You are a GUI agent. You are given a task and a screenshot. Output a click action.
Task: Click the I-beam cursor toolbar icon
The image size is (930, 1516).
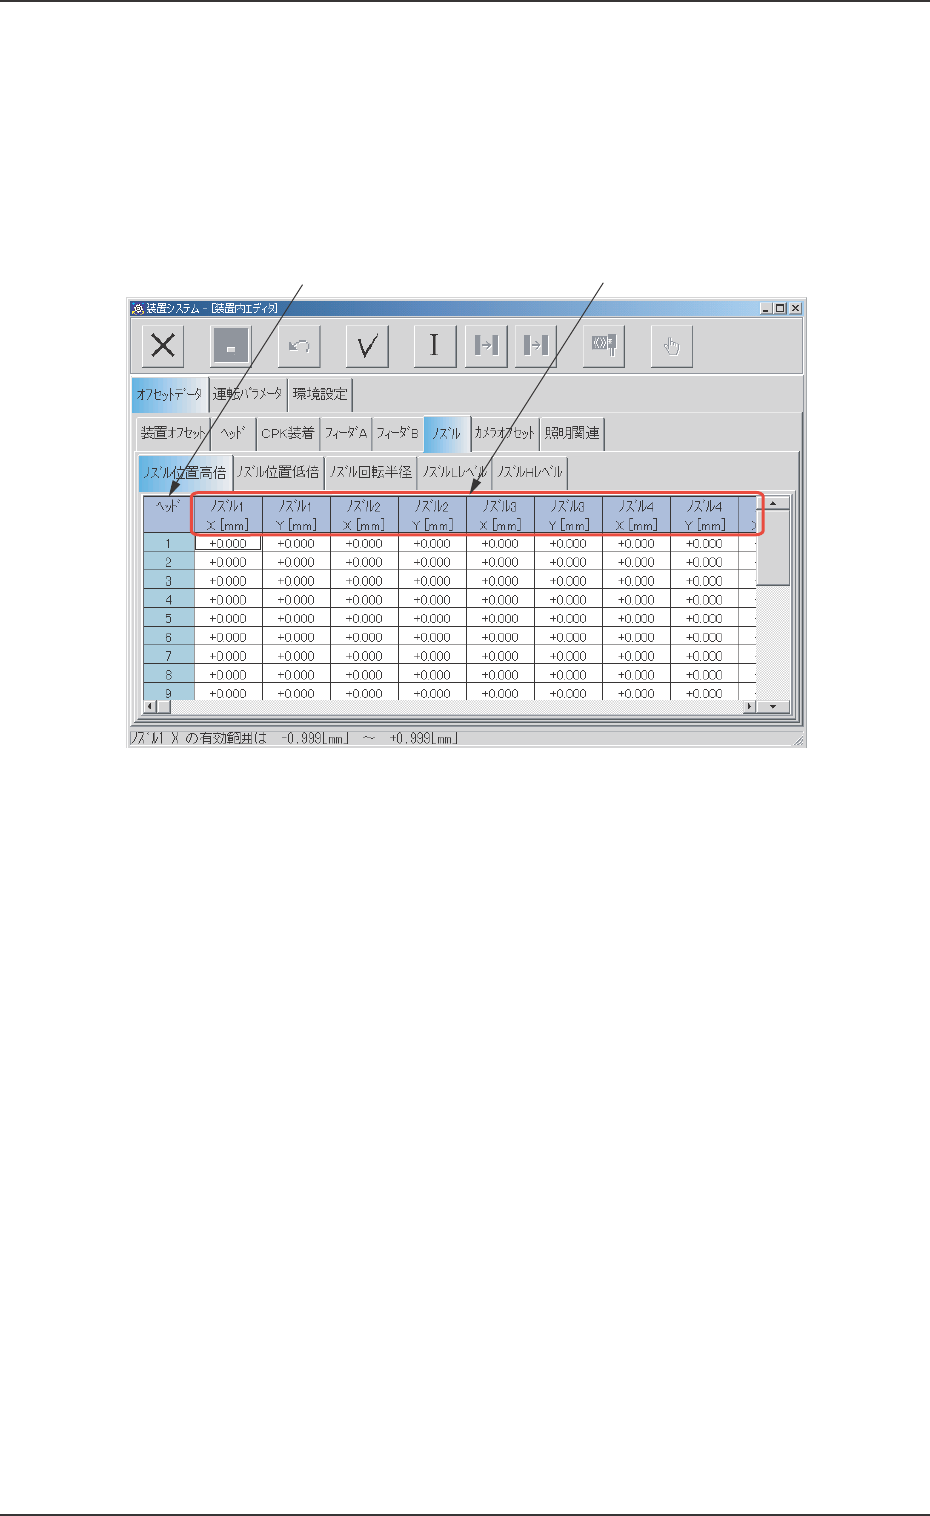point(435,346)
